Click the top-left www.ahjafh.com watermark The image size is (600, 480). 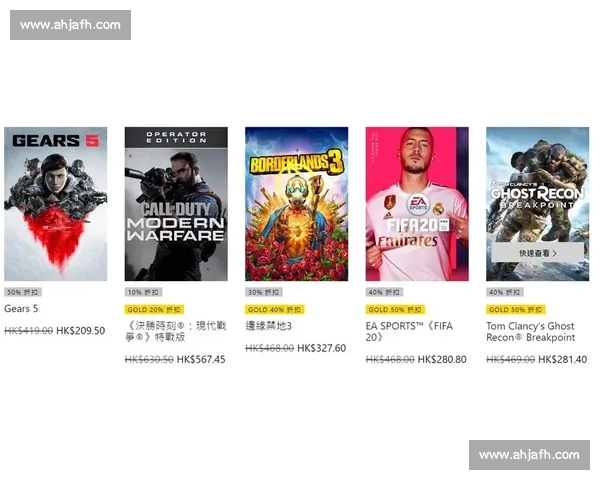[70, 25]
